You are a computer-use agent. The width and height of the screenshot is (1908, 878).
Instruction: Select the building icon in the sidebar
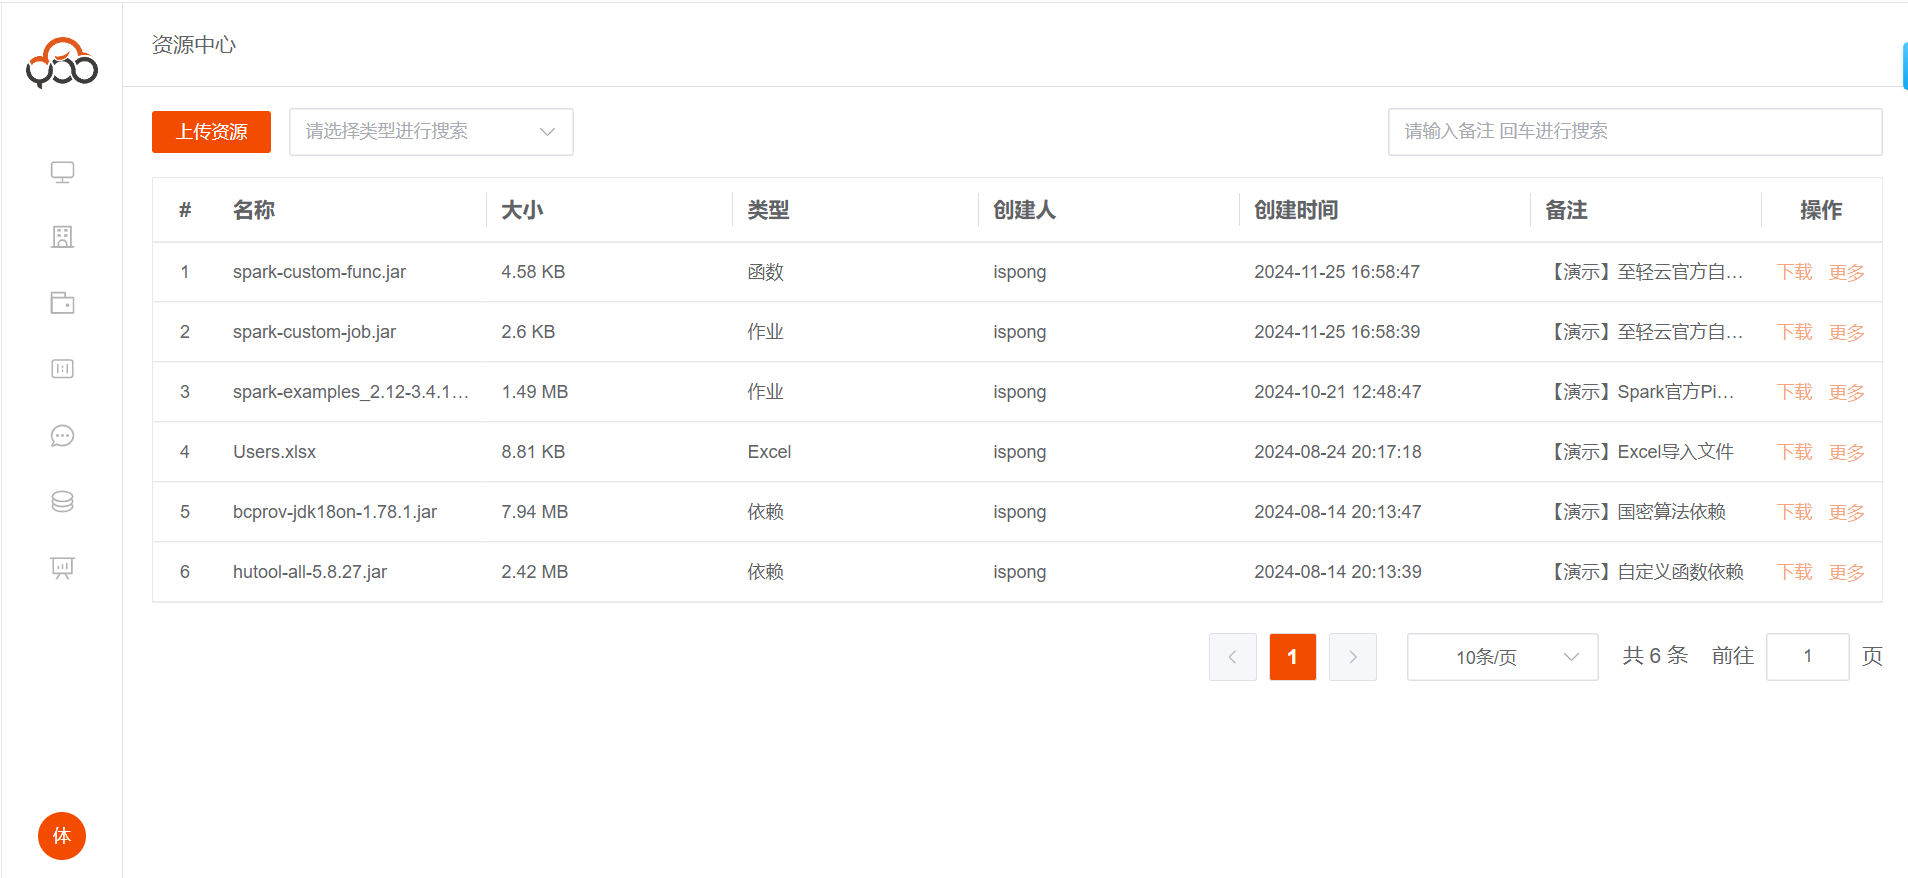click(x=62, y=237)
